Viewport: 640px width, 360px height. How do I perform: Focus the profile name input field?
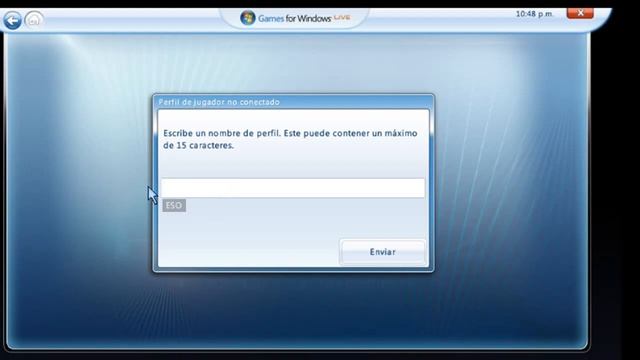293,188
